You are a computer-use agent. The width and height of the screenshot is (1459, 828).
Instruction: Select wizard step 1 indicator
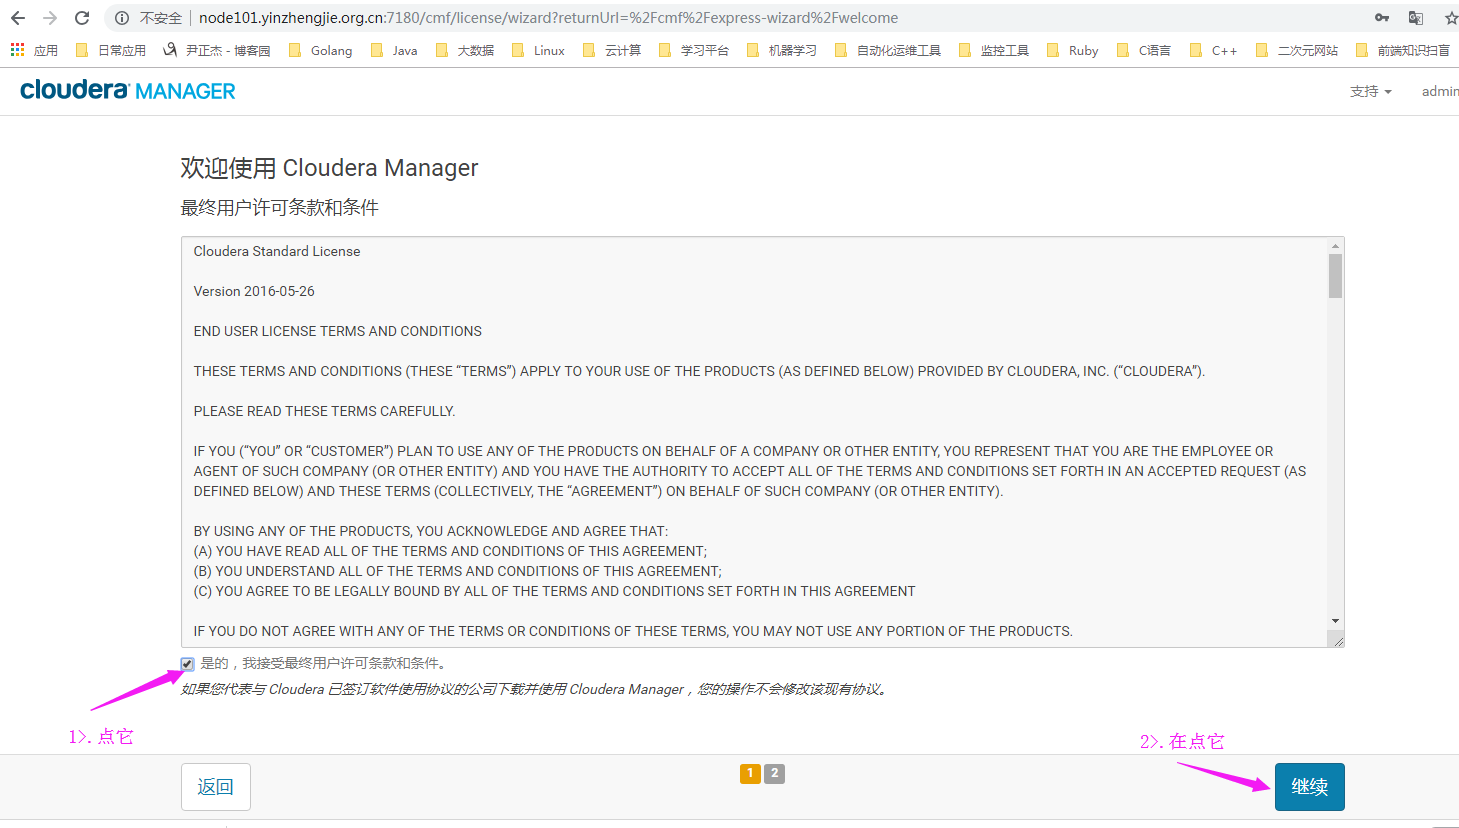(x=750, y=773)
